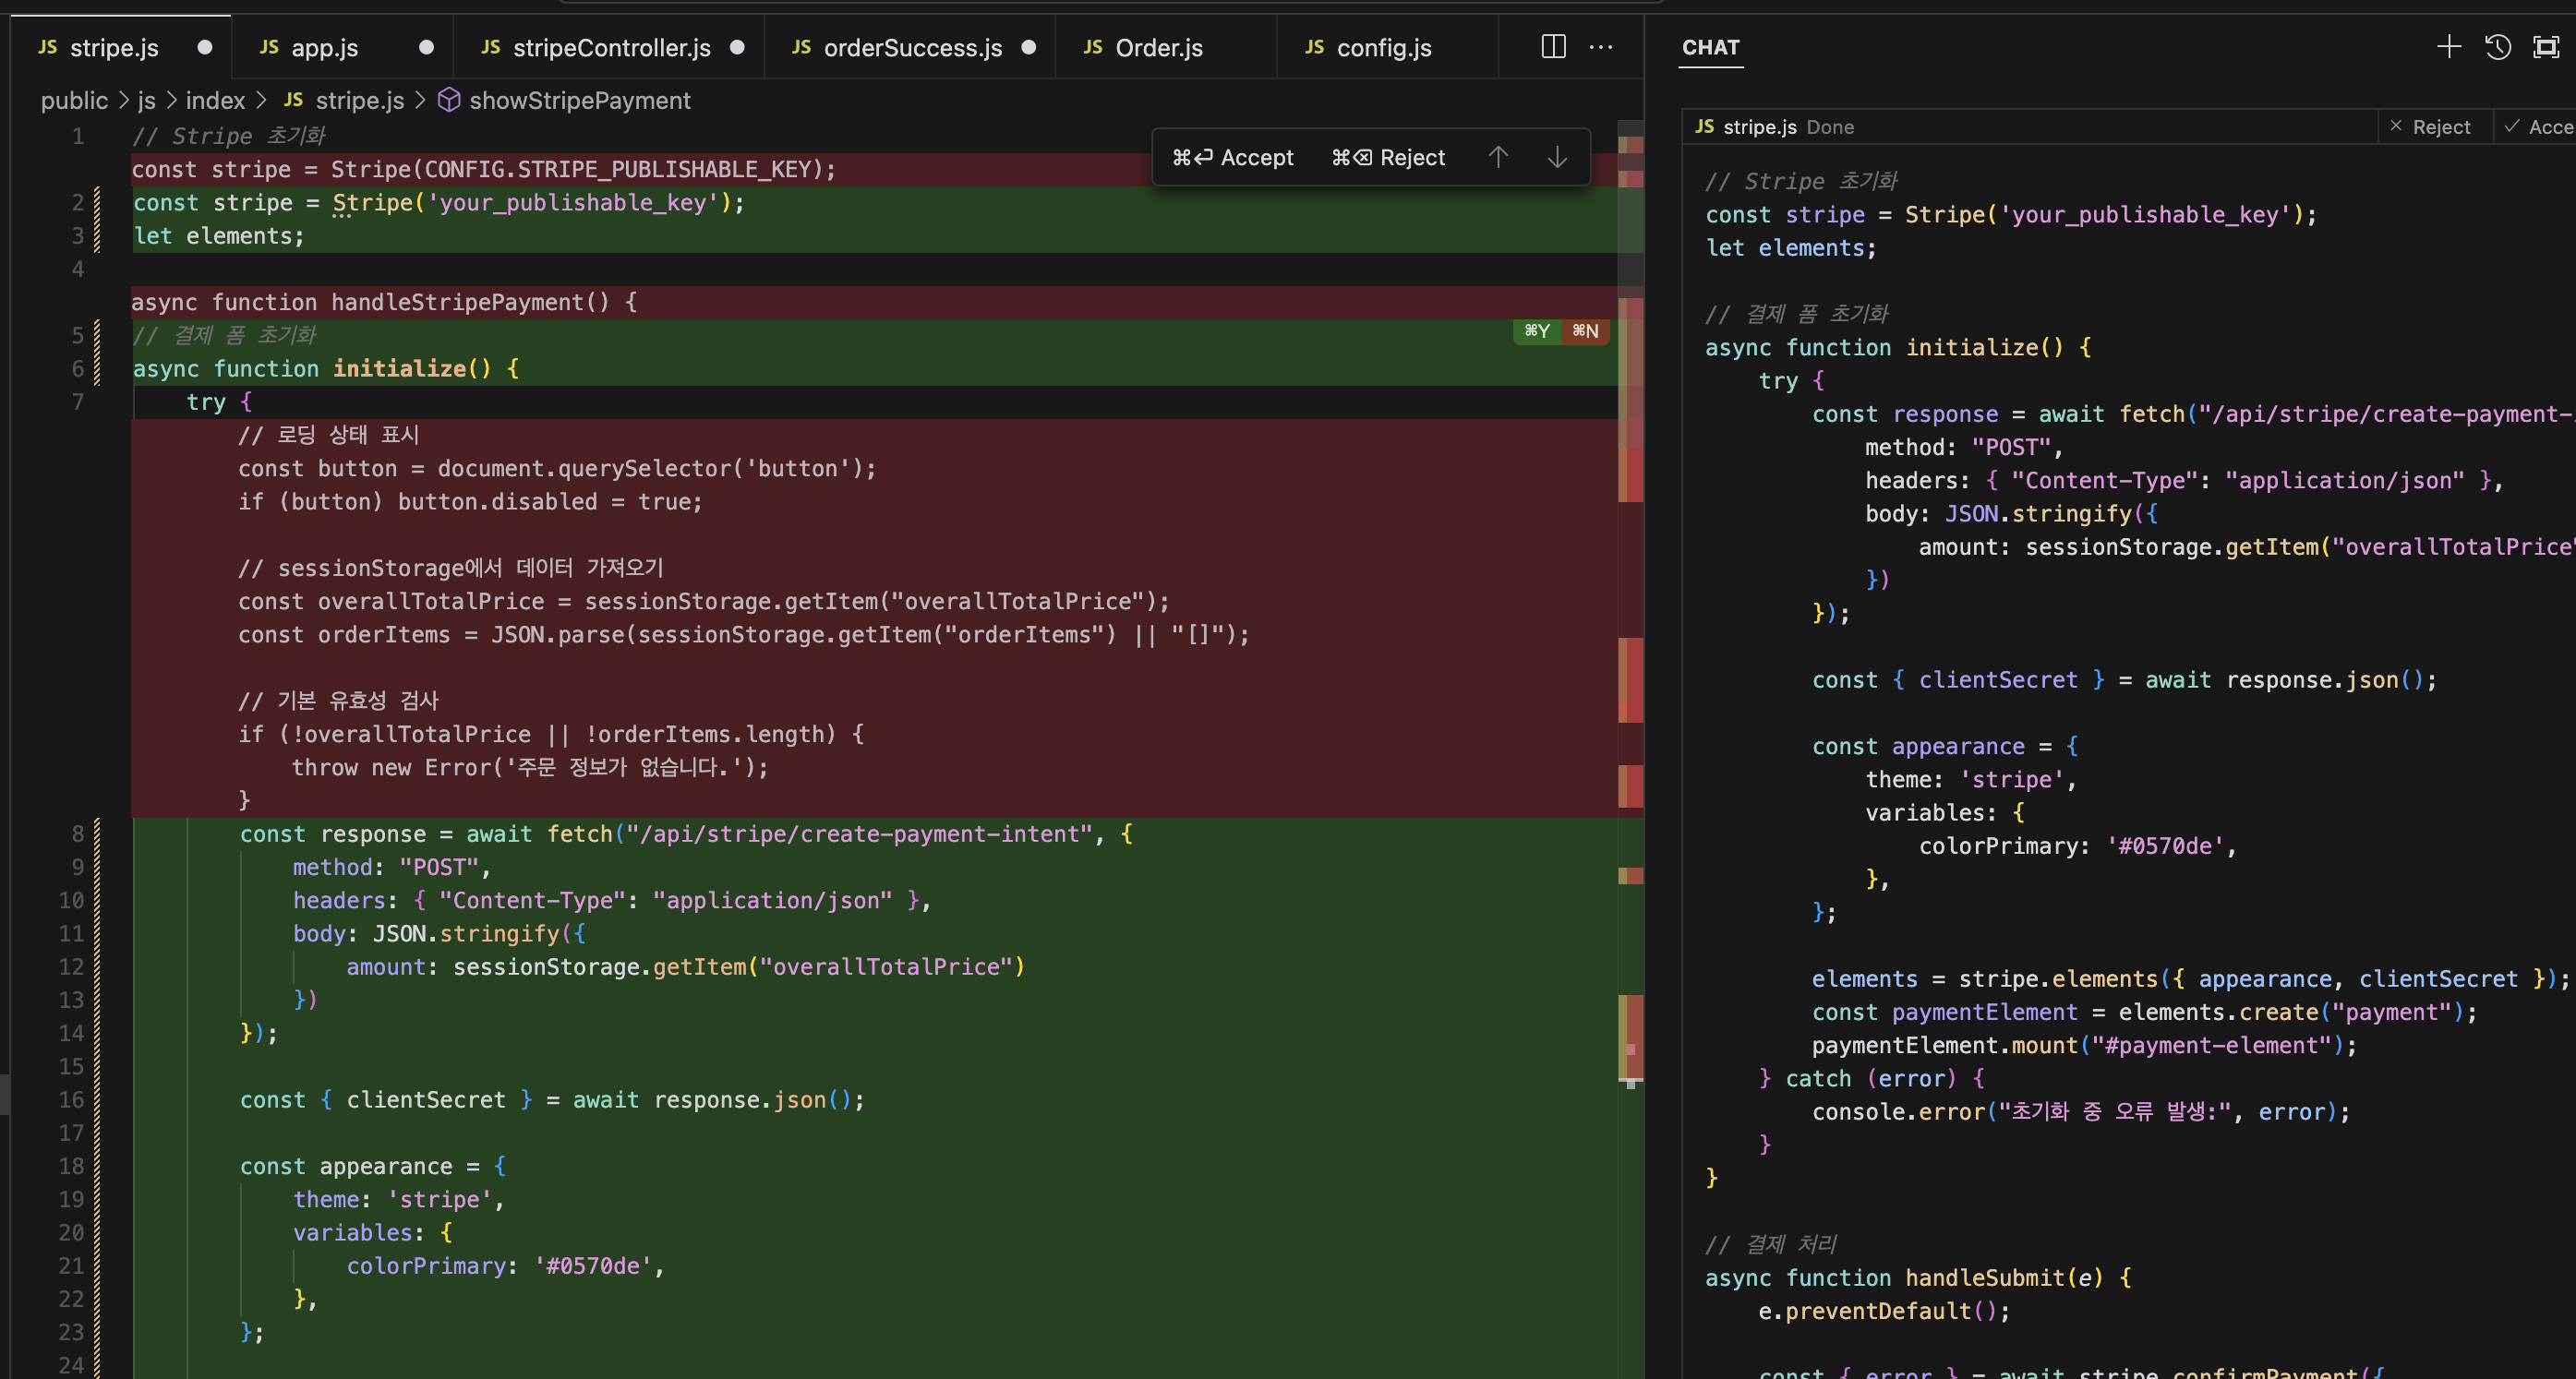Expand the index breadcrumb folder
The image size is (2576, 1379).
pyautogui.click(x=215, y=100)
